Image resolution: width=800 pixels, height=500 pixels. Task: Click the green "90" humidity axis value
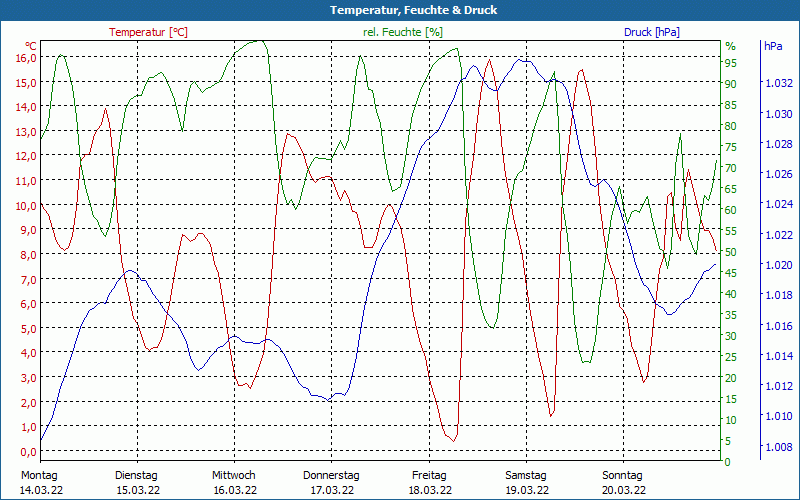(731, 84)
